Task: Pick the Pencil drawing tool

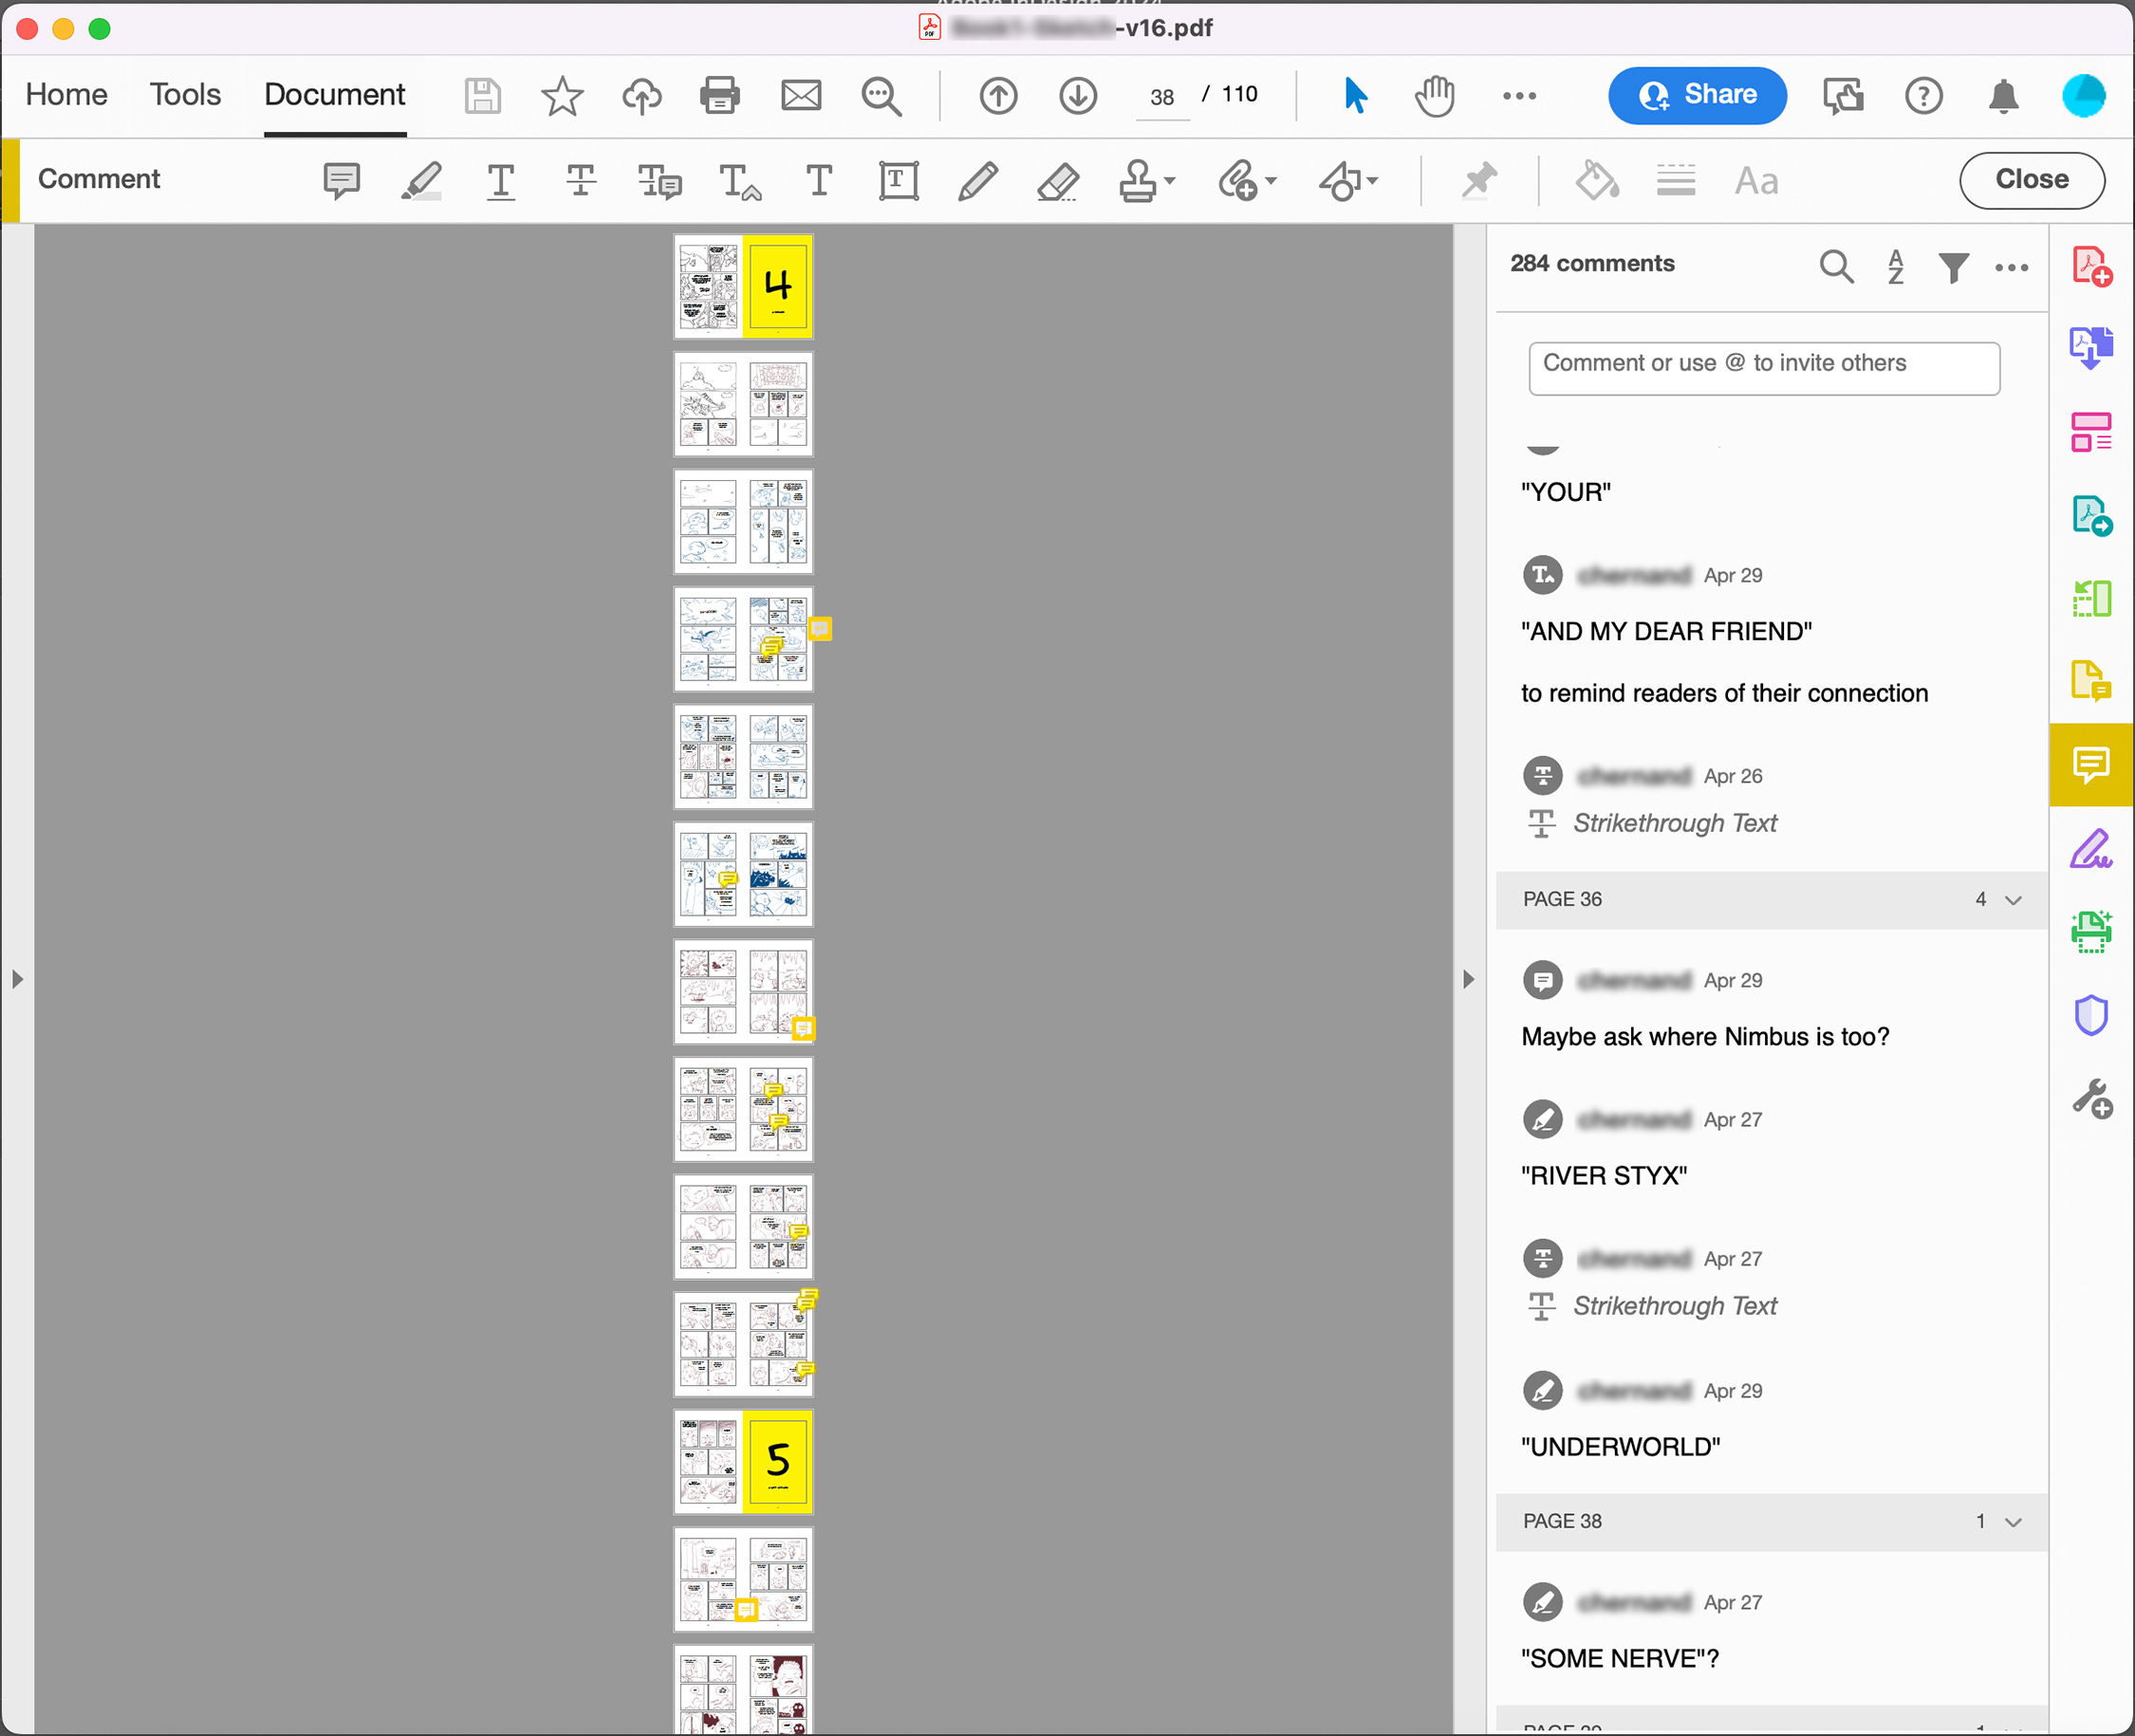Action: click(977, 181)
